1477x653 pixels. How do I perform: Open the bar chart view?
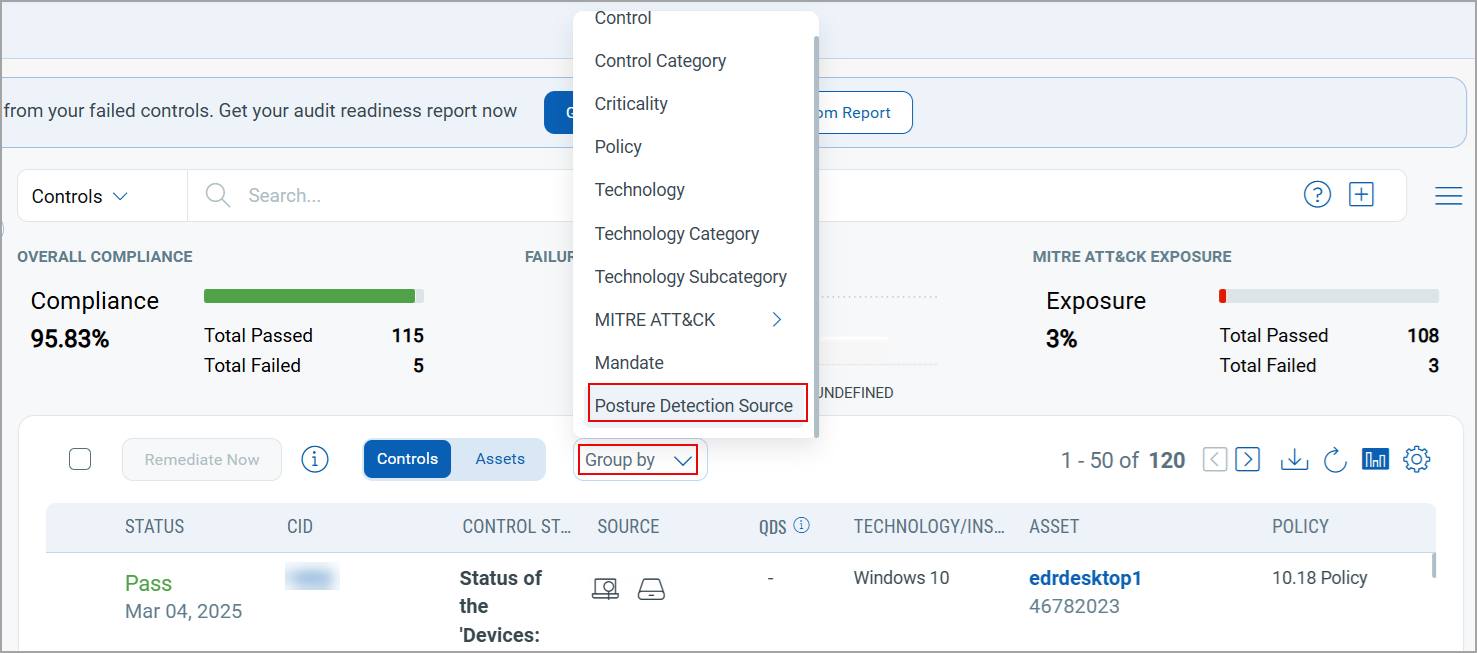point(1375,459)
